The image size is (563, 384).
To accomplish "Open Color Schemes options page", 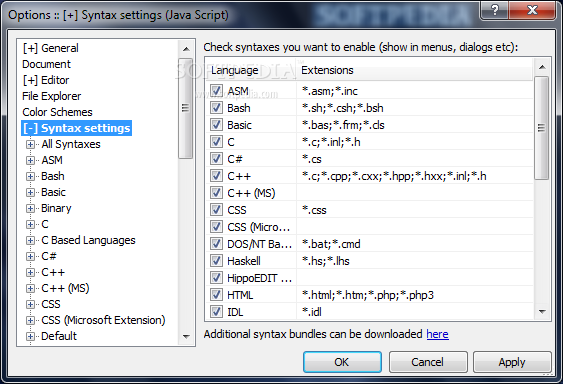I will point(57,112).
